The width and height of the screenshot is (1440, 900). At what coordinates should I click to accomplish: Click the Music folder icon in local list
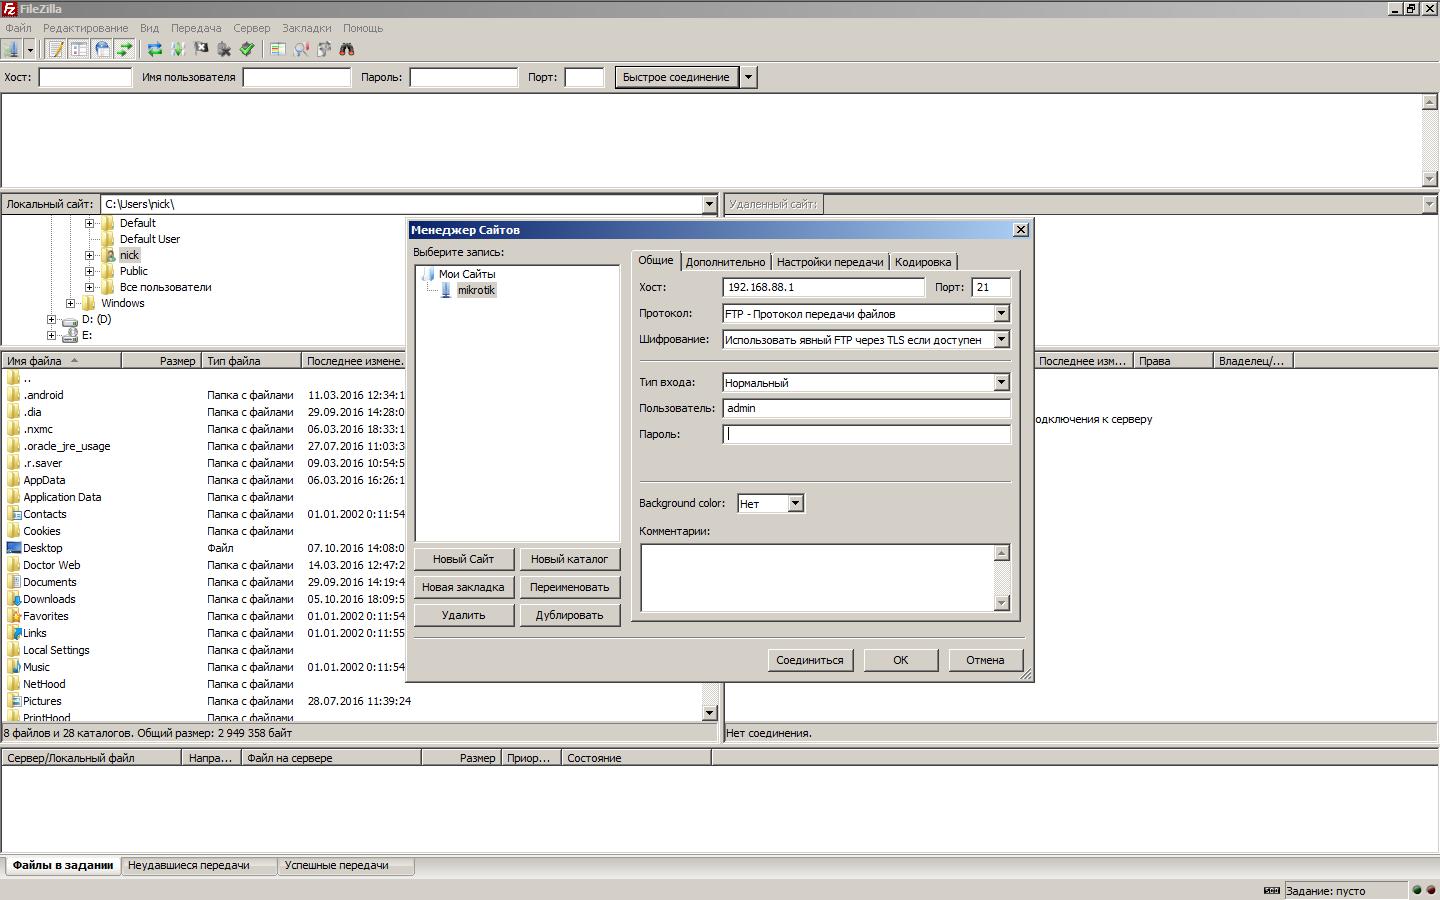tap(14, 667)
